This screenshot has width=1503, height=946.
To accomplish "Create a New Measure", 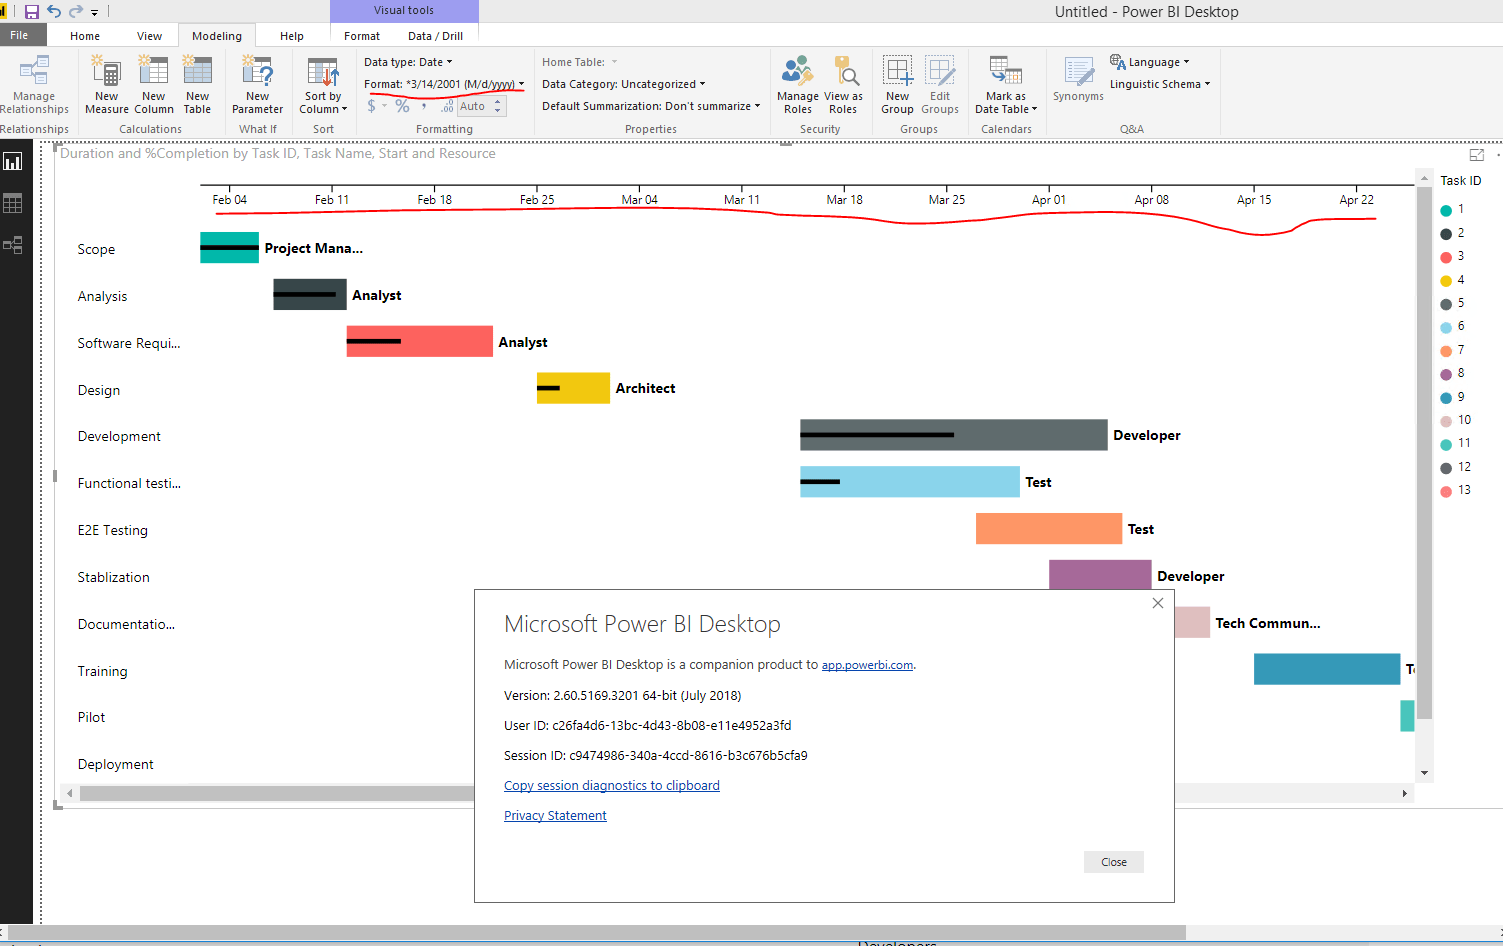I will 107,85.
